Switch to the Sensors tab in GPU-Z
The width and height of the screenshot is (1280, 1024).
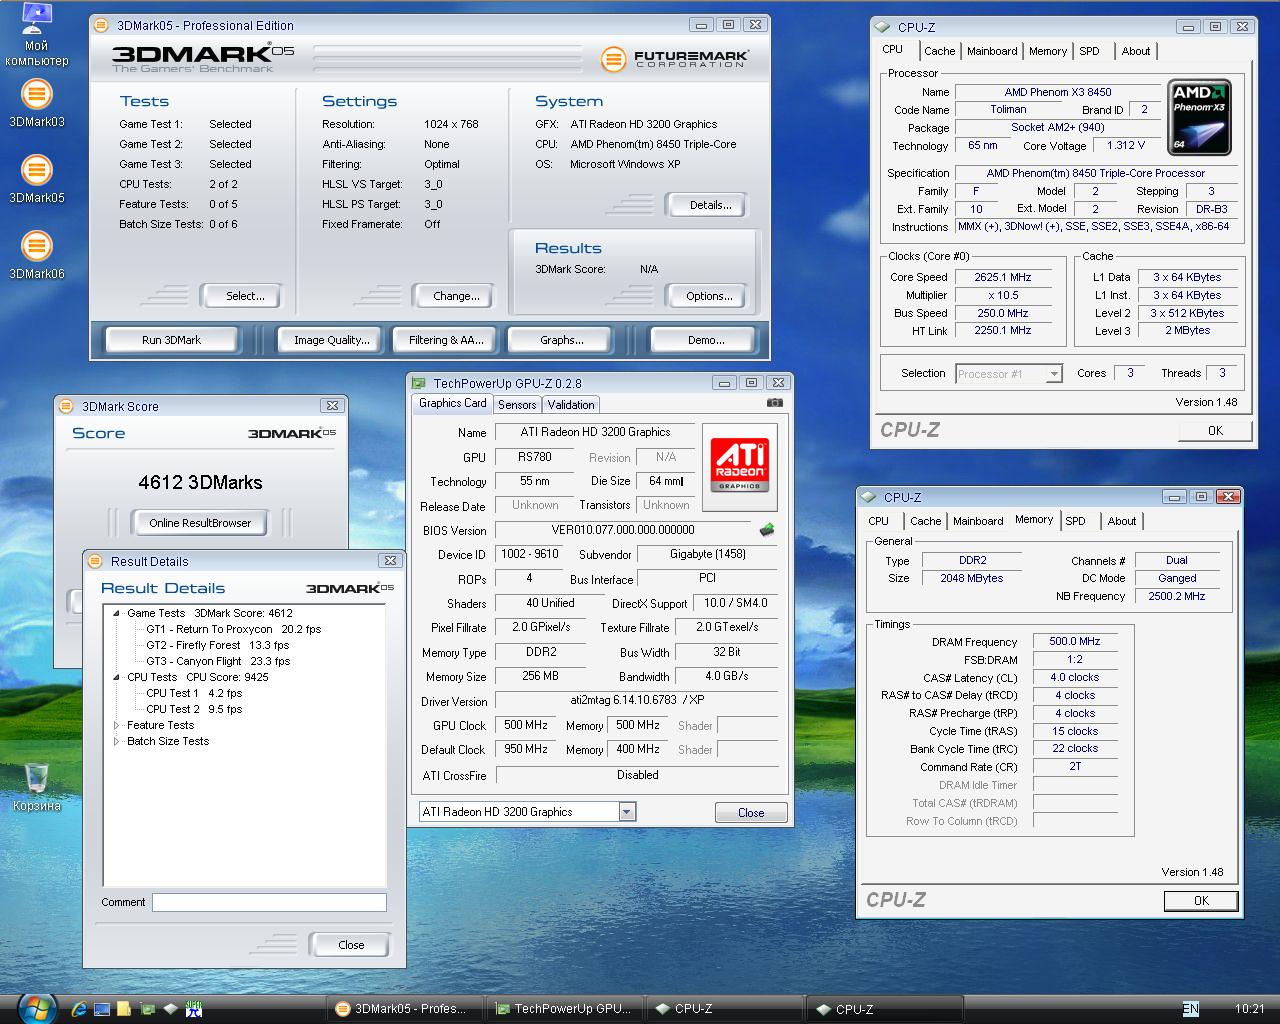pyautogui.click(x=517, y=405)
